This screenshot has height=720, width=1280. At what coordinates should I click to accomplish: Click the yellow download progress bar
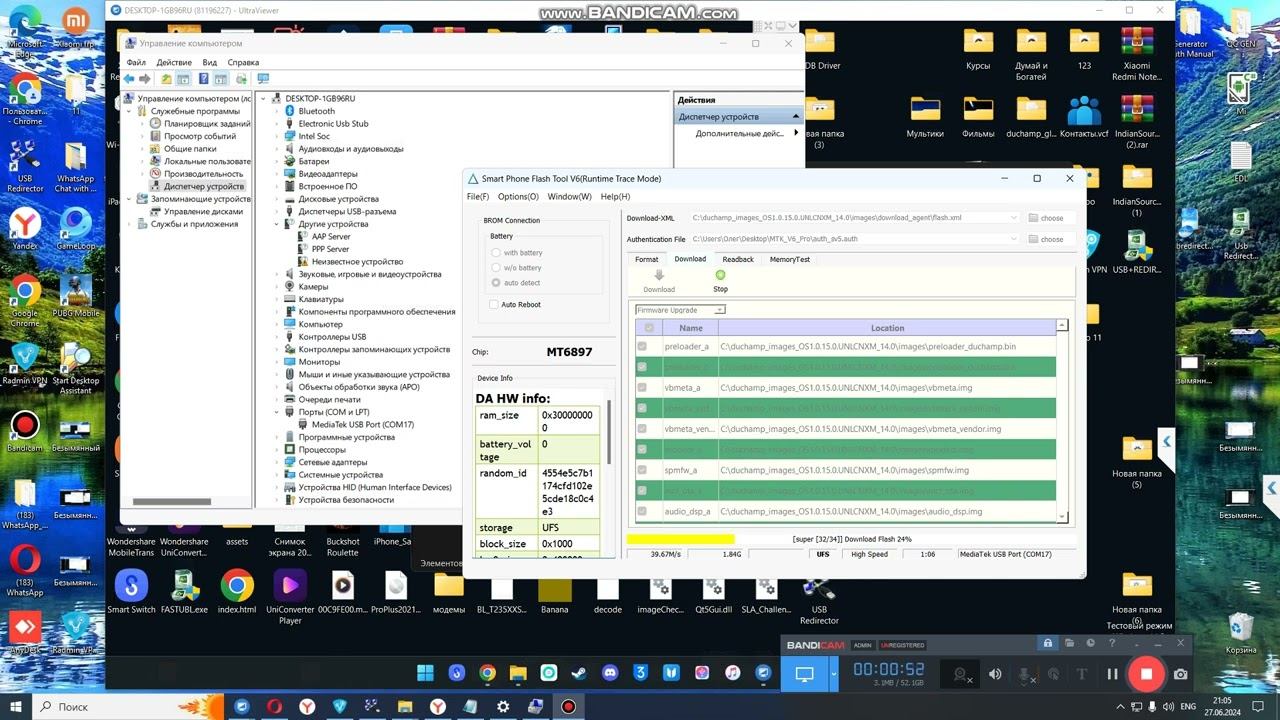click(x=680, y=539)
